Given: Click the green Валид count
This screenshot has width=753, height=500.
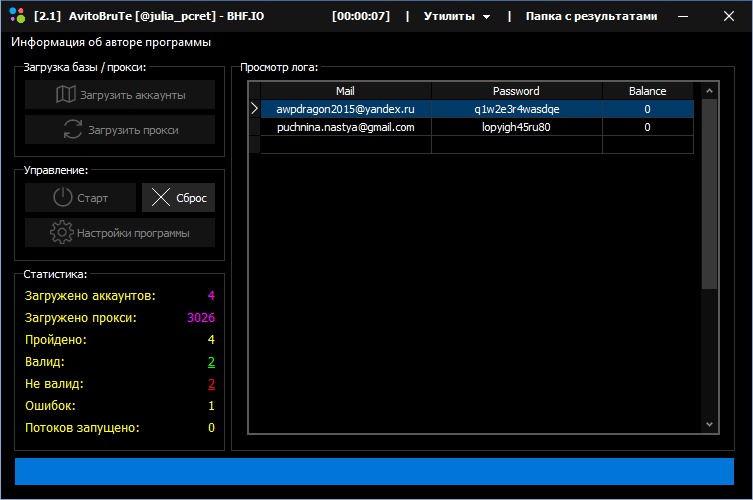Looking at the screenshot, I should point(211,362).
